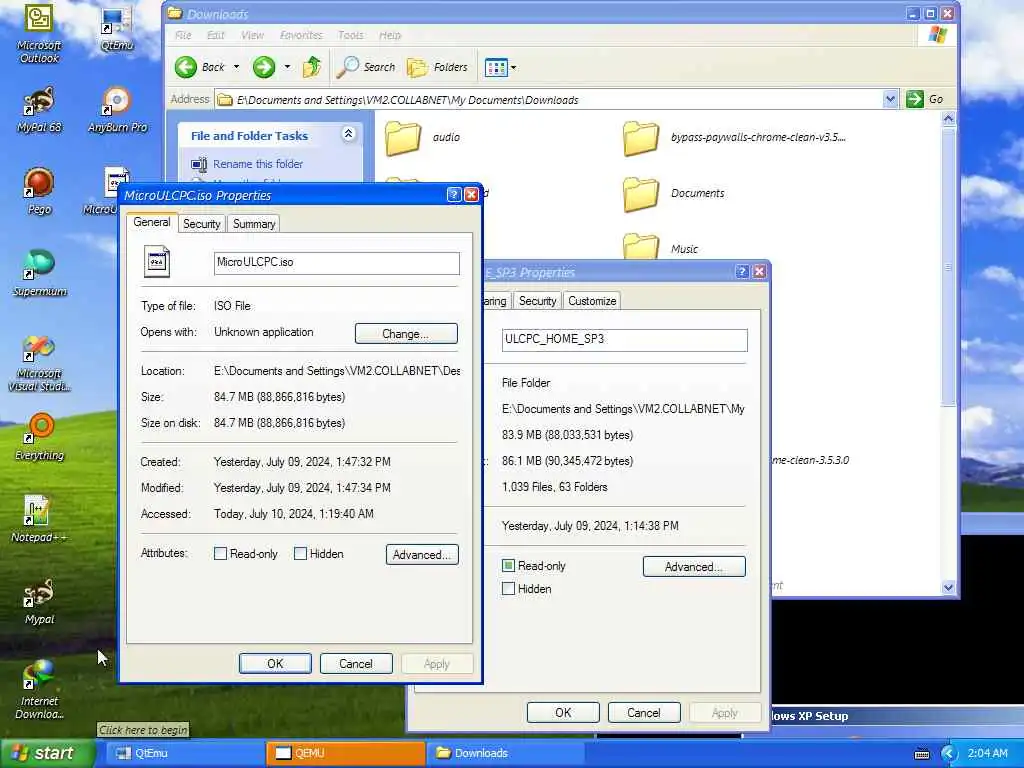
Task: Open the Help menu in Downloads
Action: [x=390, y=35]
